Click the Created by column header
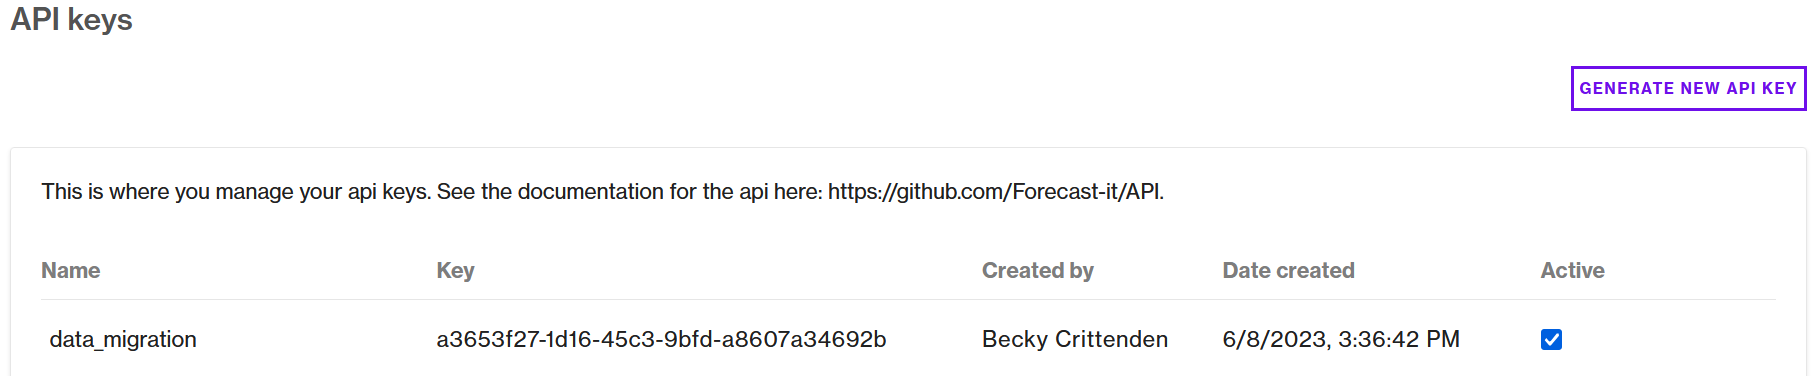1813x376 pixels. click(x=1037, y=270)
